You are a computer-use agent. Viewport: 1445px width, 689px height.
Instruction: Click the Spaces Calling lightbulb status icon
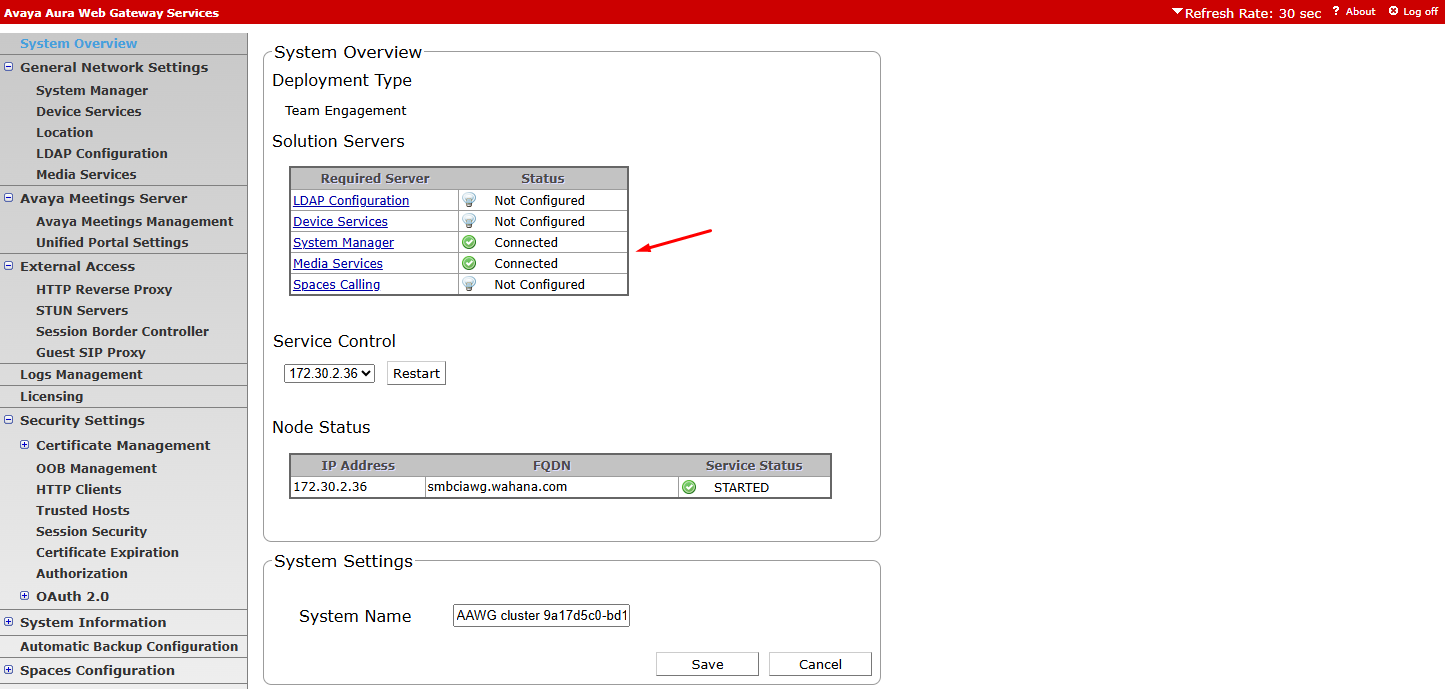tap(469, 284)
